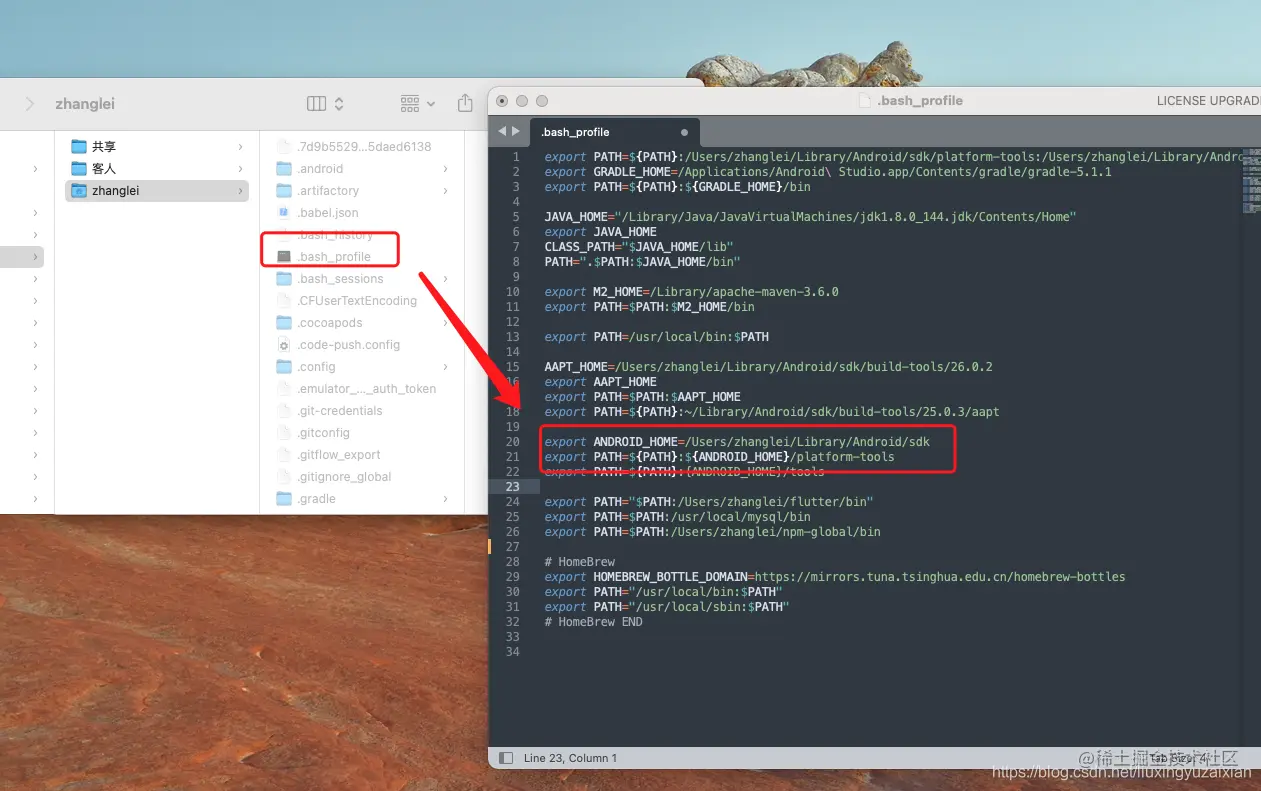Click the HOMEBREW_BOTTLE_DOMAIN tsinghua mirror line
The height and width of the screenshot is (791, 1261).
coord(835,577)
